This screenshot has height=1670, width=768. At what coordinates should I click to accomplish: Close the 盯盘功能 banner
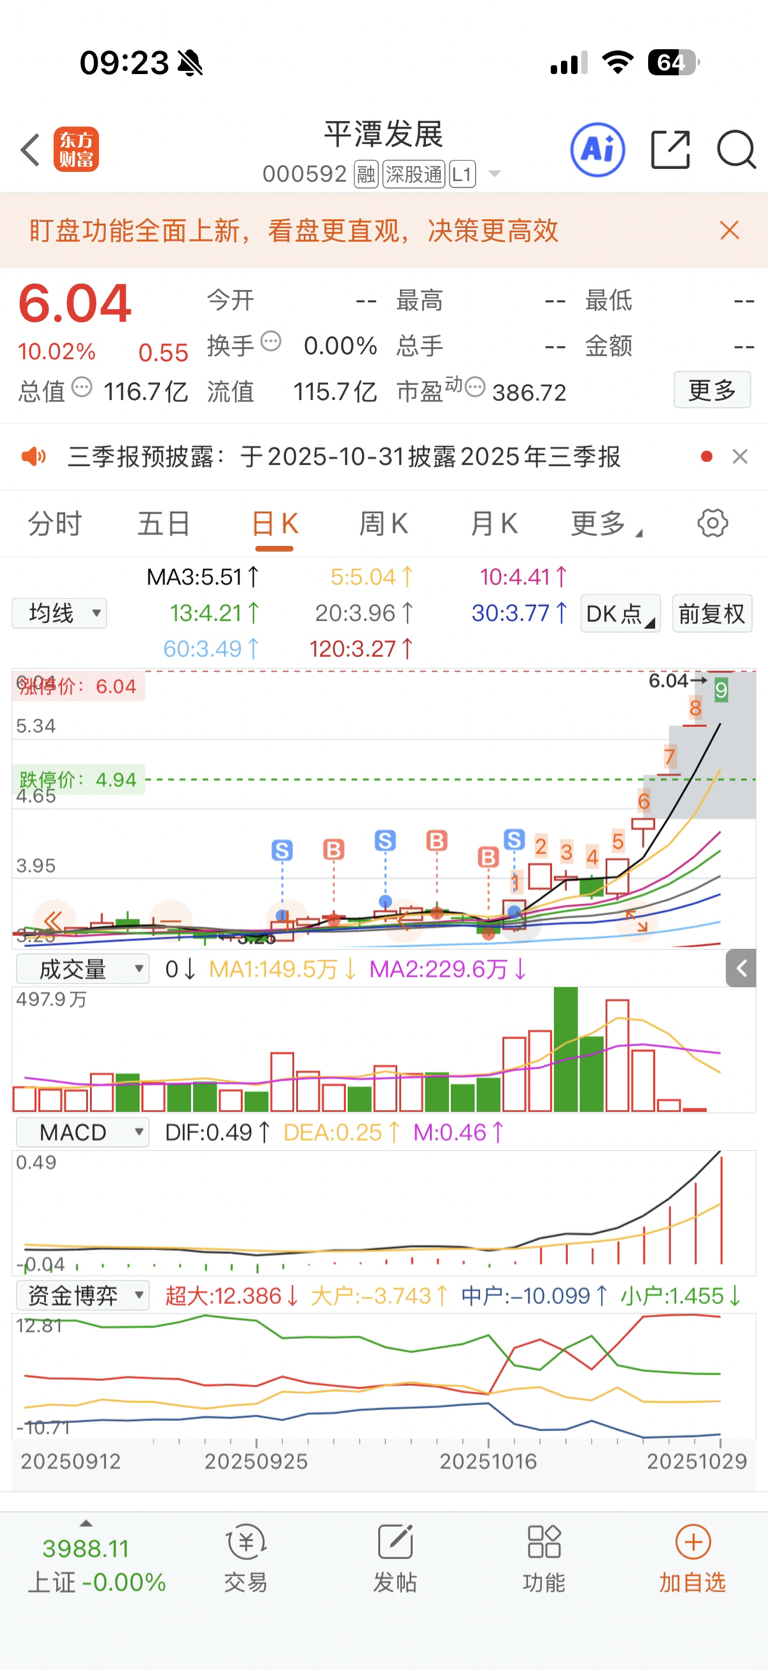730,231
